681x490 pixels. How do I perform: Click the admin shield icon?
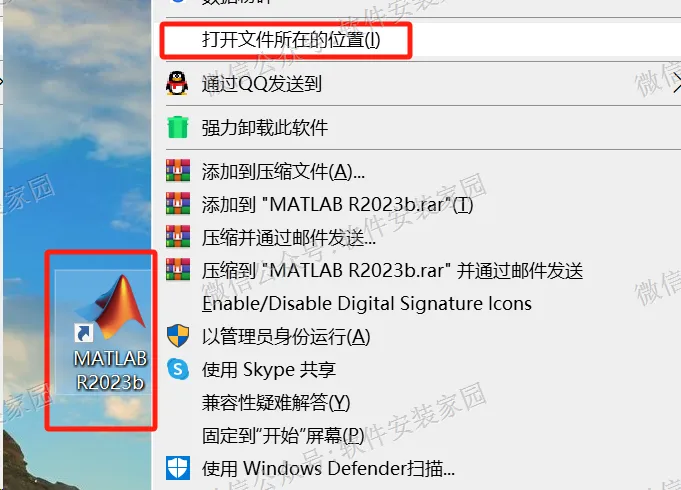tap(178, 336)
